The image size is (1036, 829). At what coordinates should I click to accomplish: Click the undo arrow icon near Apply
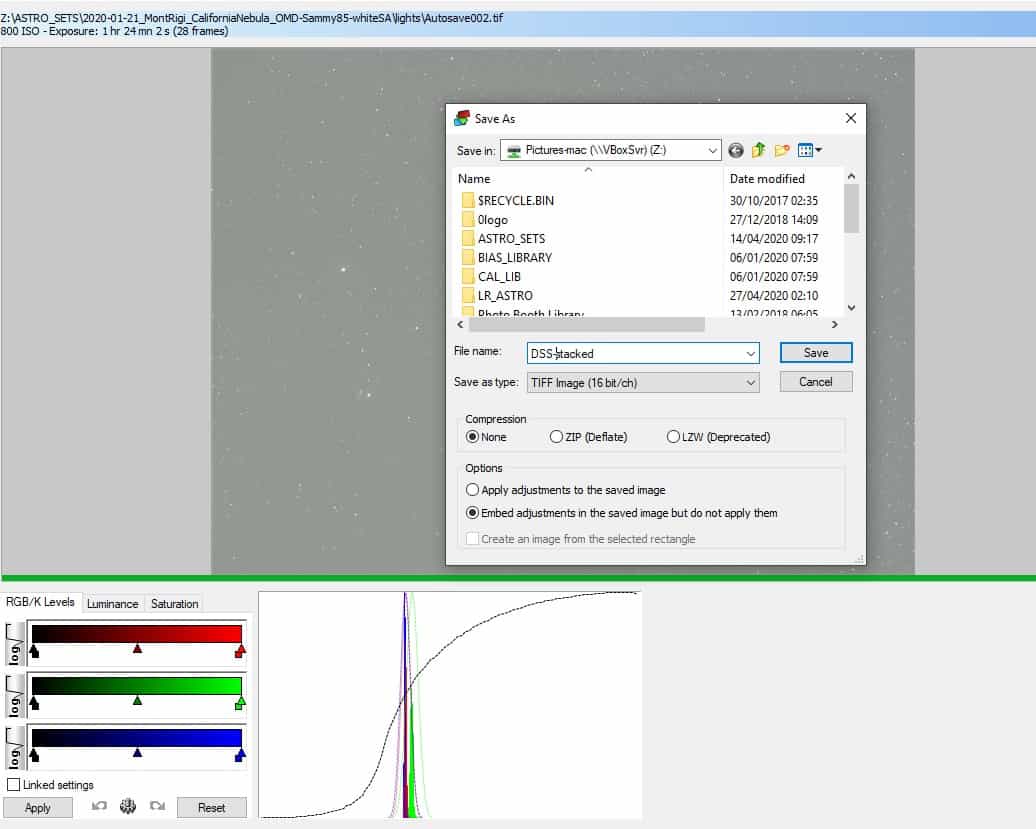tap(99, 806)
